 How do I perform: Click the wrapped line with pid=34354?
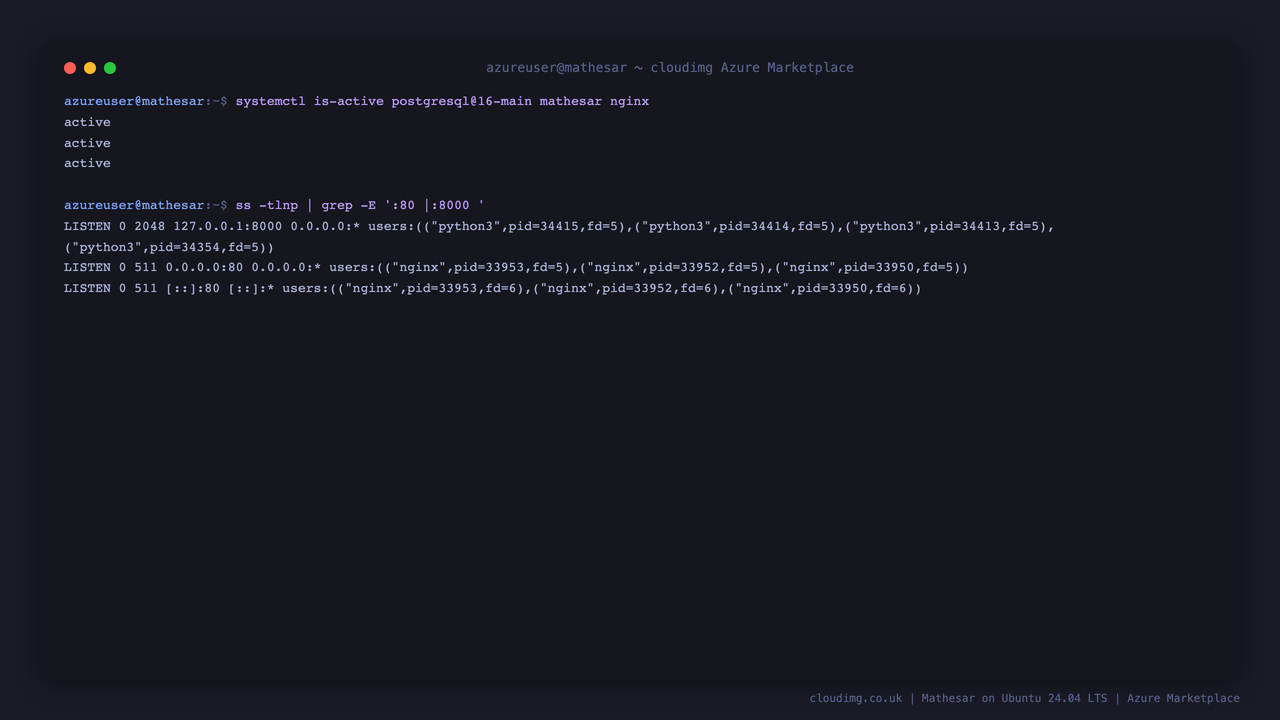169,247
